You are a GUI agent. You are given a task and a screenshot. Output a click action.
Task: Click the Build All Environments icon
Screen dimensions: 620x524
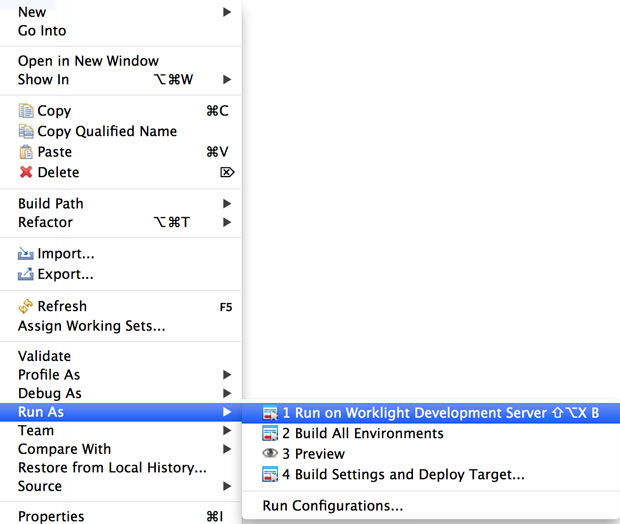[270, 433]
